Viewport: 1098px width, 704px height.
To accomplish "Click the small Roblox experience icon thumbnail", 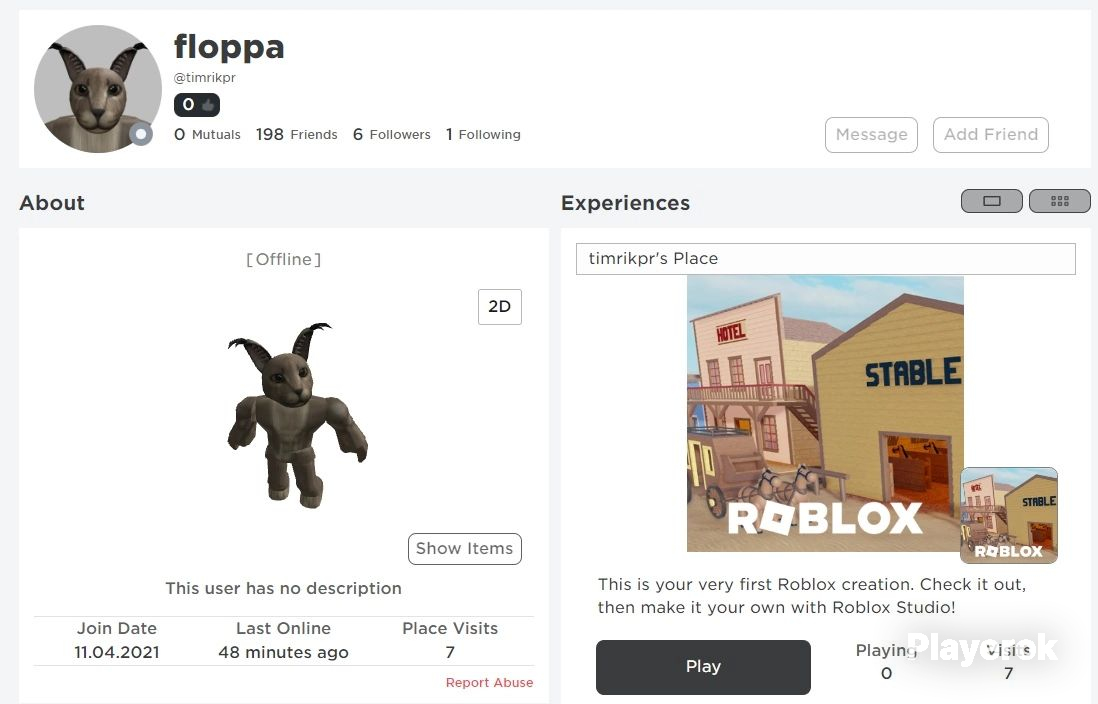I will coord(1009,516).
